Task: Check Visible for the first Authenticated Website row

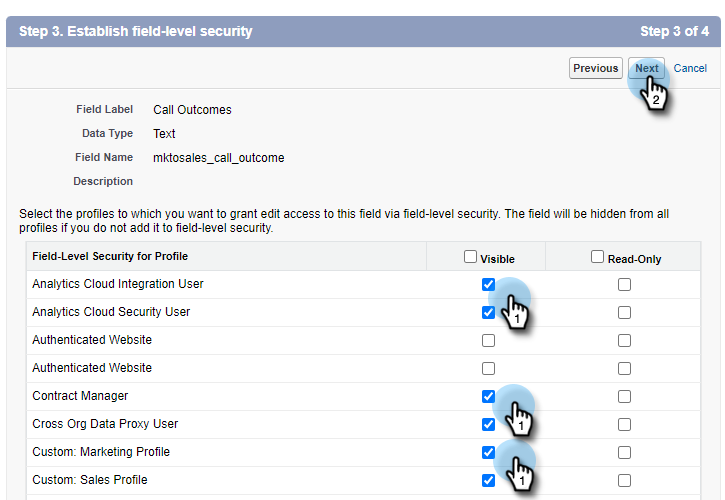Action: (488, 340)
